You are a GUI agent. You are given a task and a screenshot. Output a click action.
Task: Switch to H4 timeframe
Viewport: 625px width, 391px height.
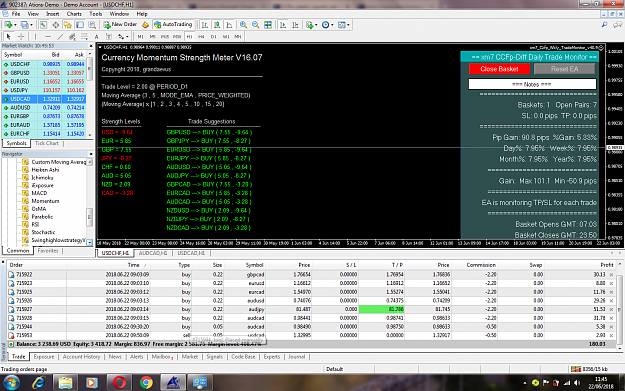(x=201, y=36)
